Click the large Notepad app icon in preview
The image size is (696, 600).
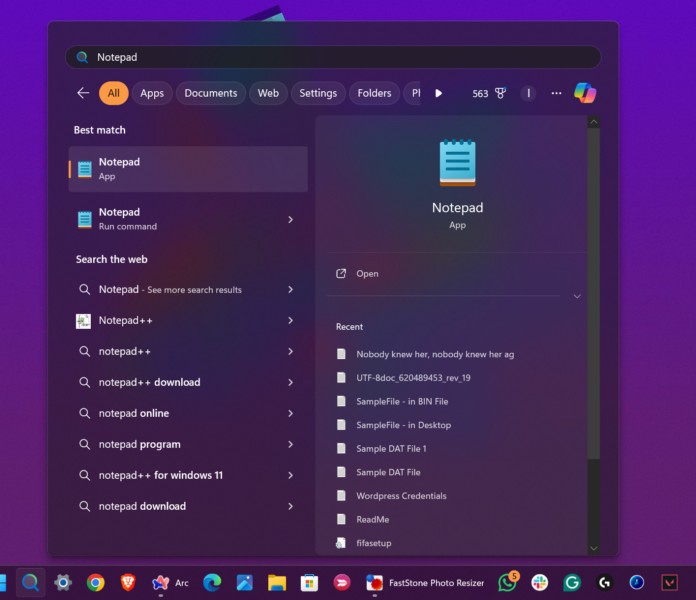(x=458, y=162)
